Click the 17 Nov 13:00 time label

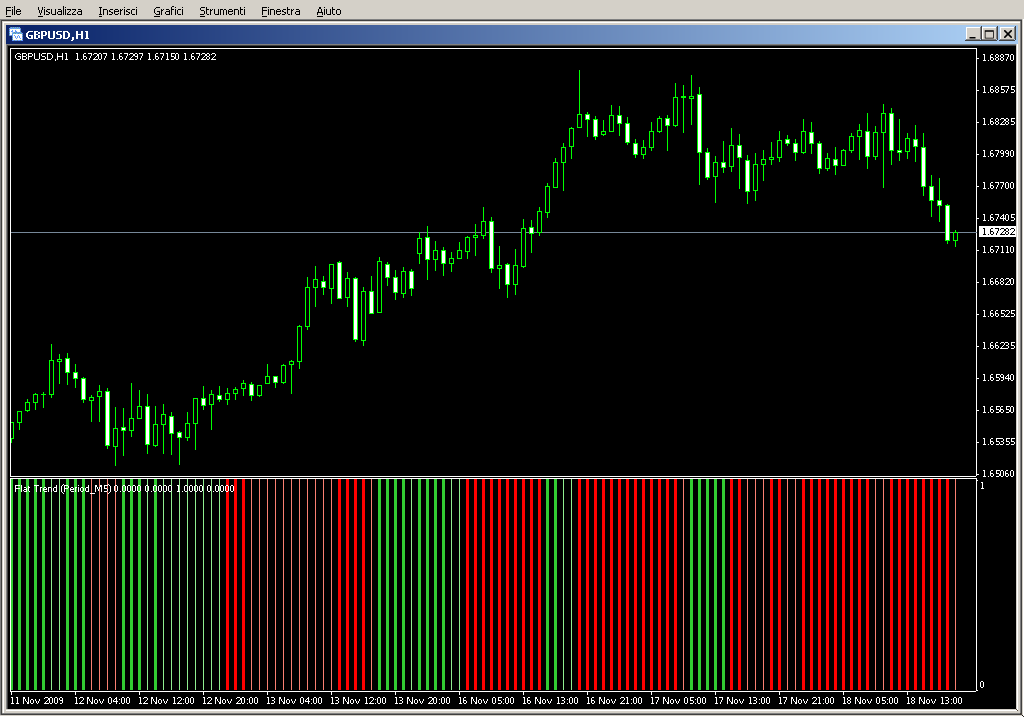tap(742, 701)
